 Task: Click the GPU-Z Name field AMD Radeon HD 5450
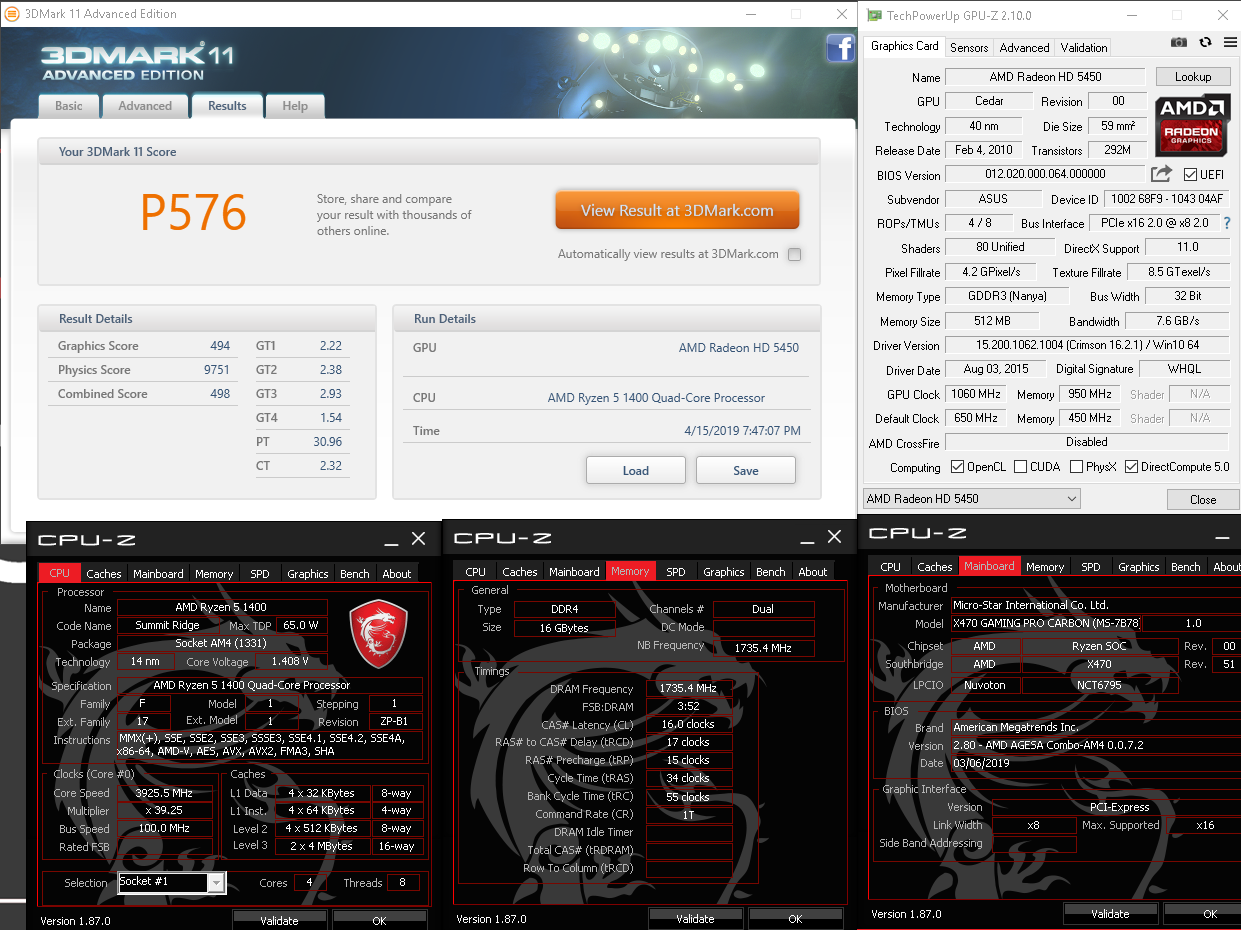(1045, 77)
